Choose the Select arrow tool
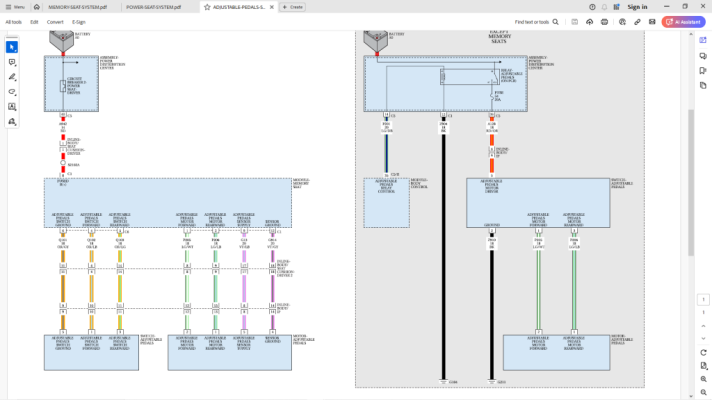Viewport: 712px width, 400px height. tap(12, 47)
